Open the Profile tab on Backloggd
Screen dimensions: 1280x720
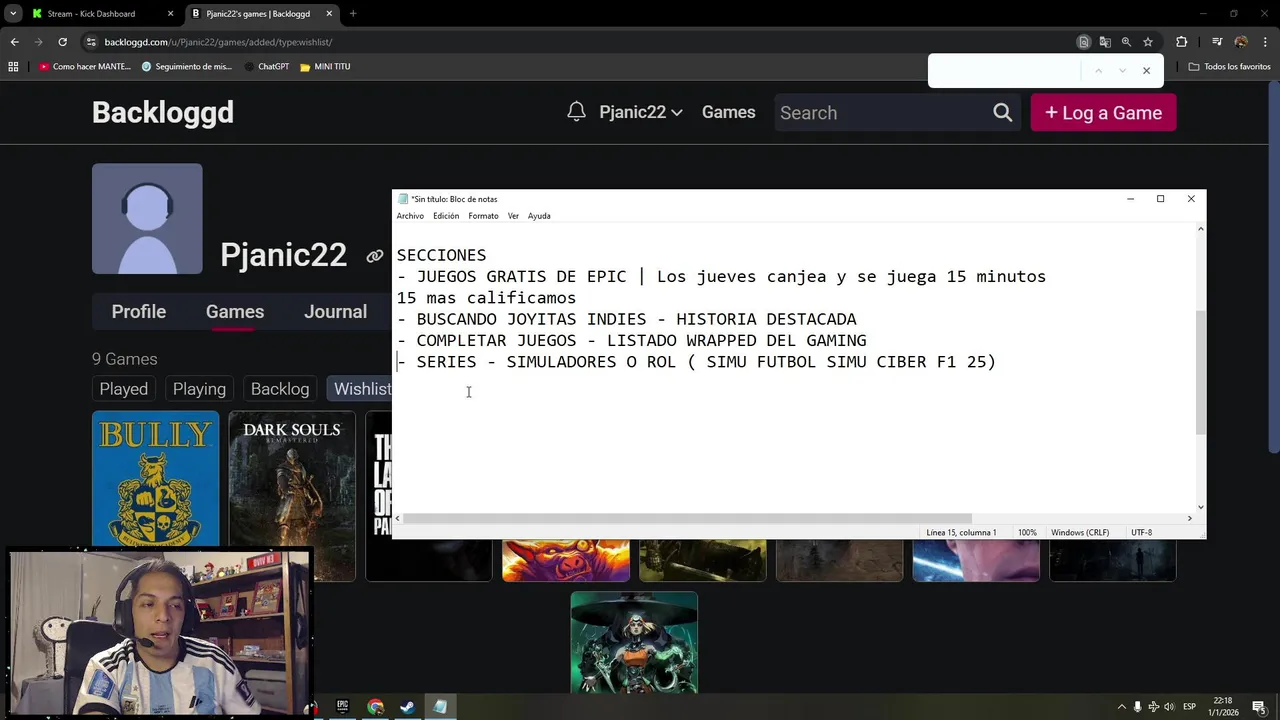(x=139, y=312)
